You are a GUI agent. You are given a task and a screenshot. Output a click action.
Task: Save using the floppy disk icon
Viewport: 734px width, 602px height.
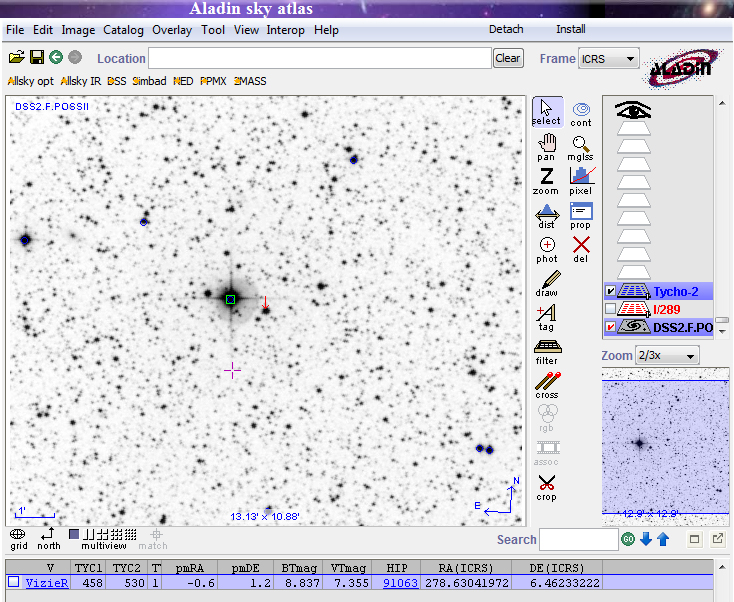tap(37, 58)
